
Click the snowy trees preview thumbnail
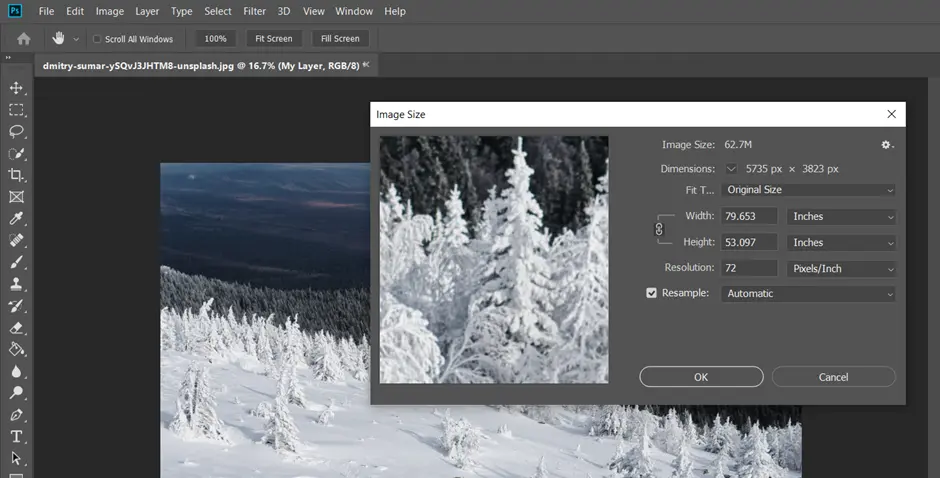(x=494, y=260)
